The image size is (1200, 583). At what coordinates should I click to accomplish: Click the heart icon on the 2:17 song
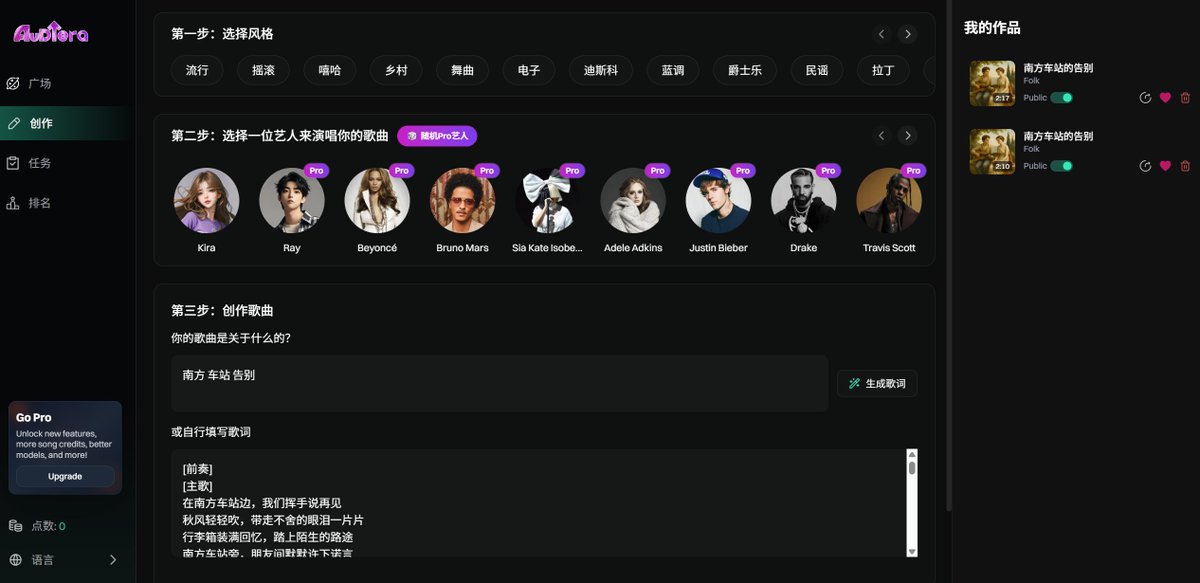[x=1165, y=98]
